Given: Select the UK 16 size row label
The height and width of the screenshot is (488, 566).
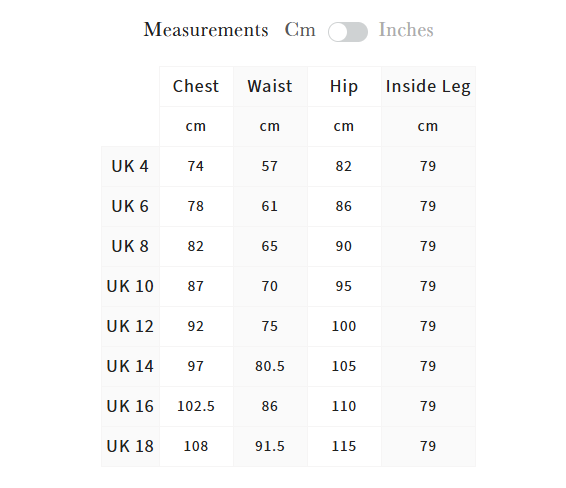Looking at the screenshot, I should pyautogui.click(x=130, y=407).
